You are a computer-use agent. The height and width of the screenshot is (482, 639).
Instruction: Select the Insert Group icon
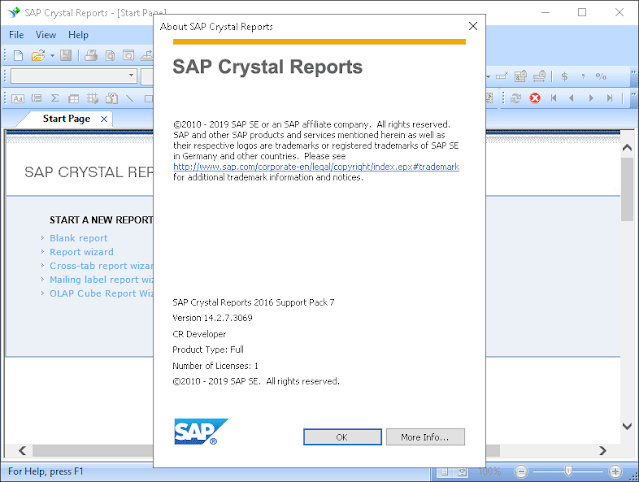coord(36,98)
